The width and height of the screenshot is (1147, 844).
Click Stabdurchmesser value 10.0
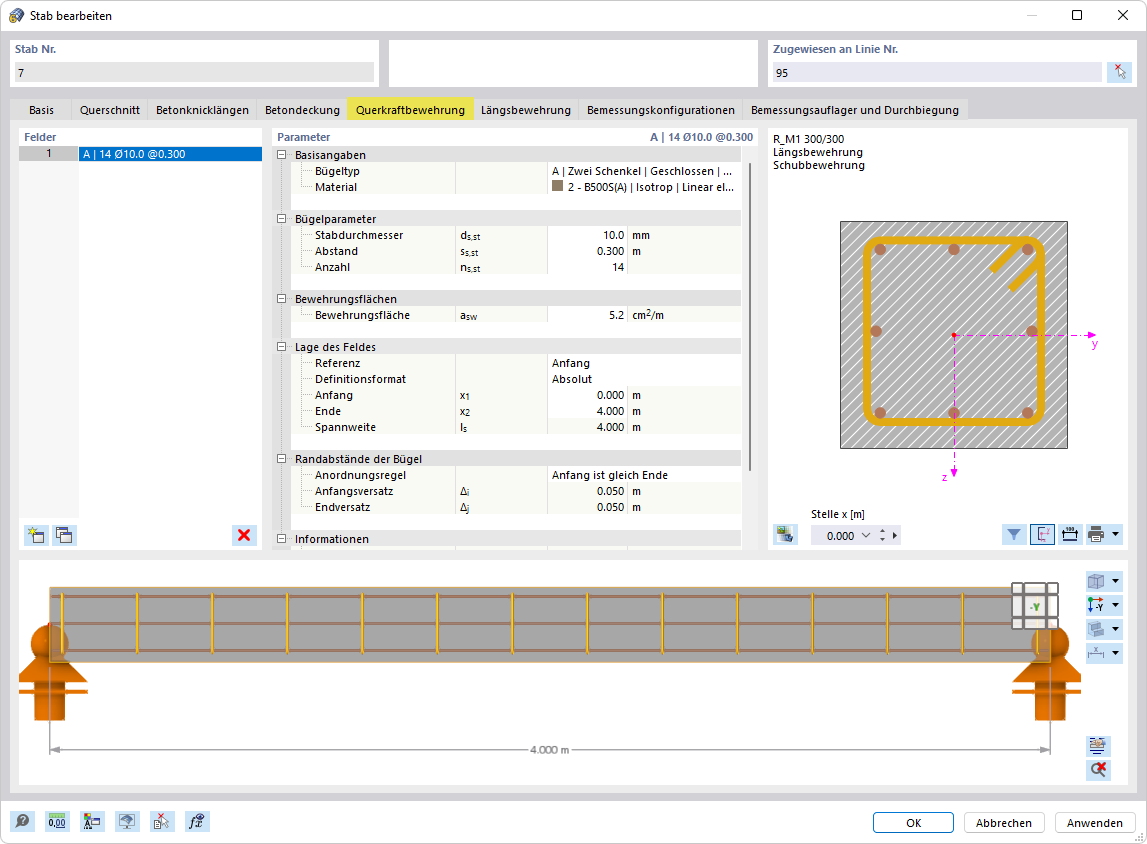click(587, 235)
